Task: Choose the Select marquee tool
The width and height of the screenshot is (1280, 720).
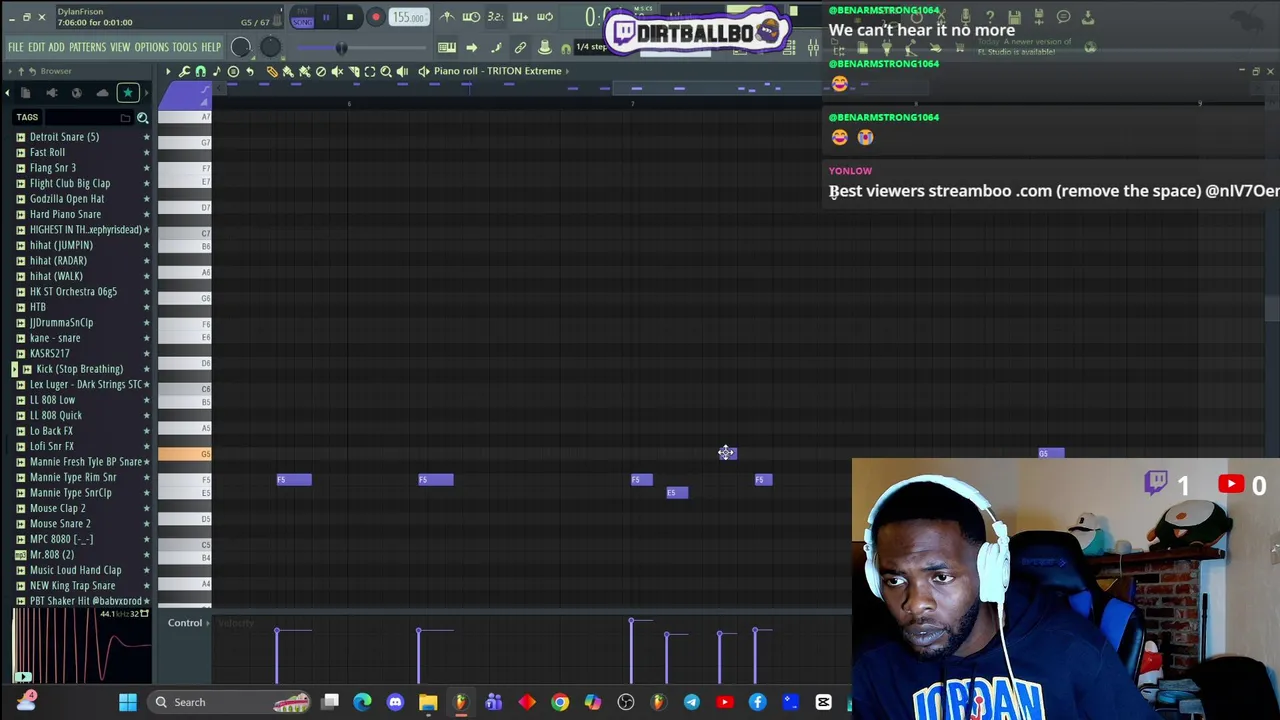Action: 370,71
